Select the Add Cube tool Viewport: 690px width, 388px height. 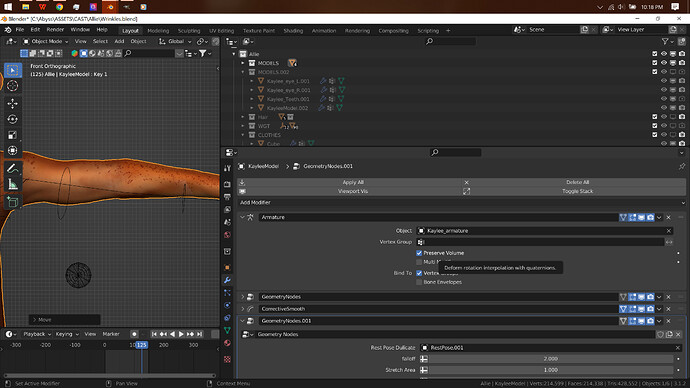point(12,202)
